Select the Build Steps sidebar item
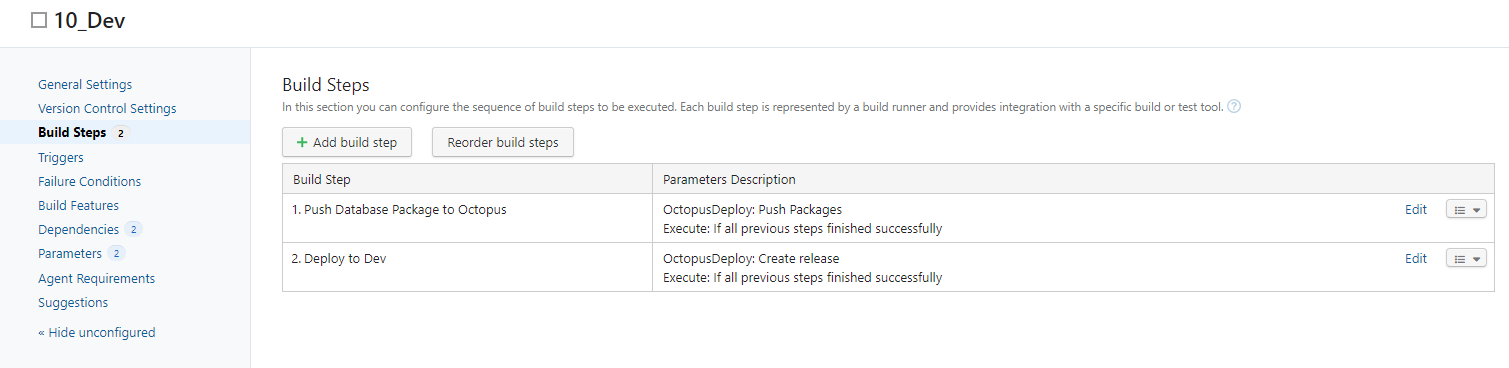Viewport: 1509px width, 368px height. point(72,133)
